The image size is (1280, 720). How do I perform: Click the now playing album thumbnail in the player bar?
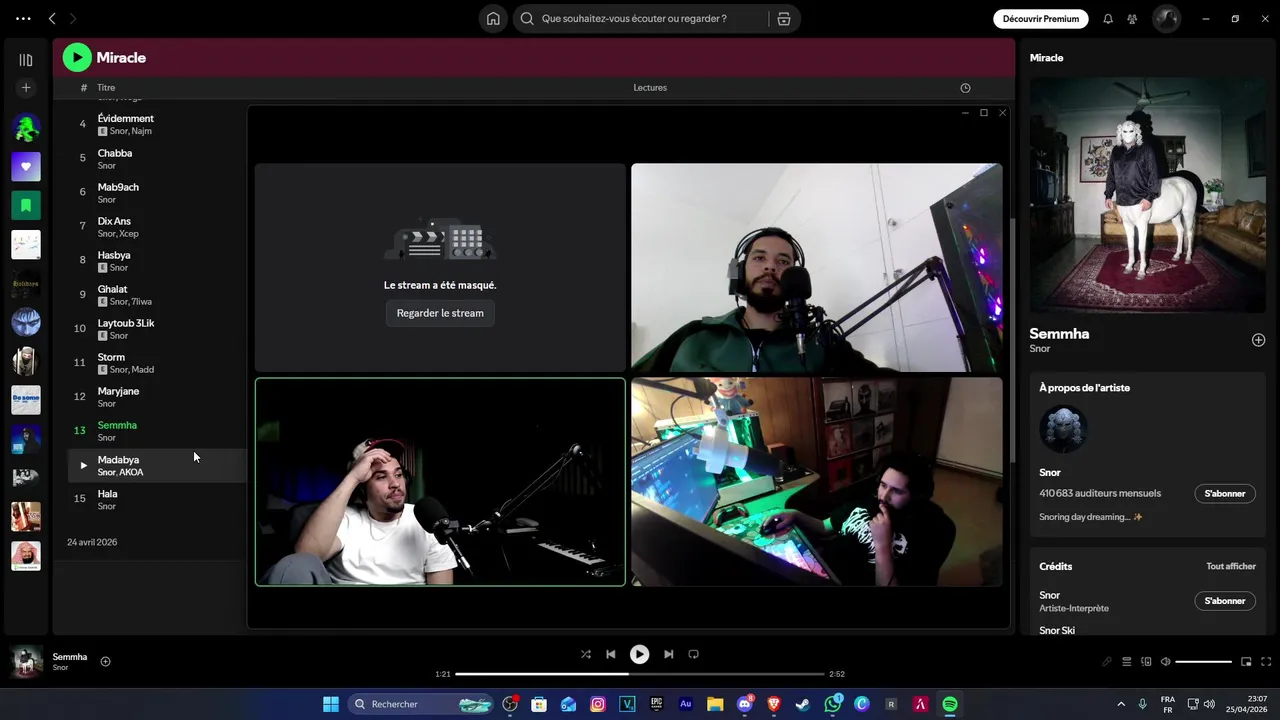[x=27, y=662]
